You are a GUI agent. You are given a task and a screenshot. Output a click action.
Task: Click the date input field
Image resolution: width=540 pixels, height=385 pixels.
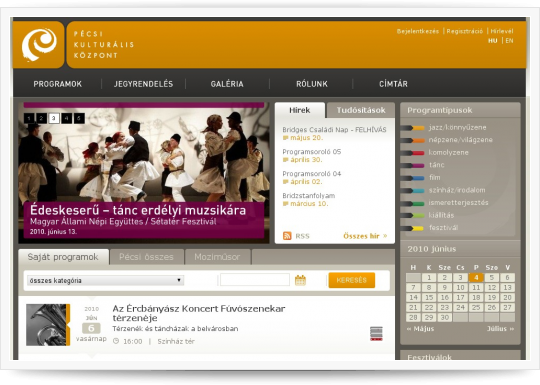(255, 280)
